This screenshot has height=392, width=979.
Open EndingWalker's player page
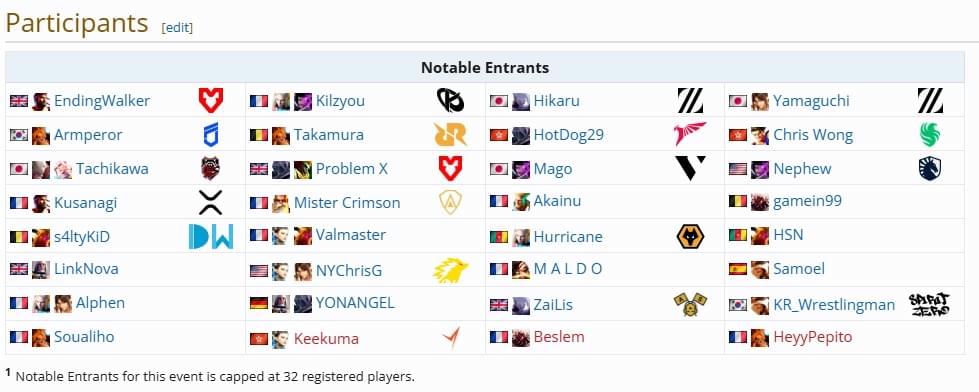tap(102, 101)
